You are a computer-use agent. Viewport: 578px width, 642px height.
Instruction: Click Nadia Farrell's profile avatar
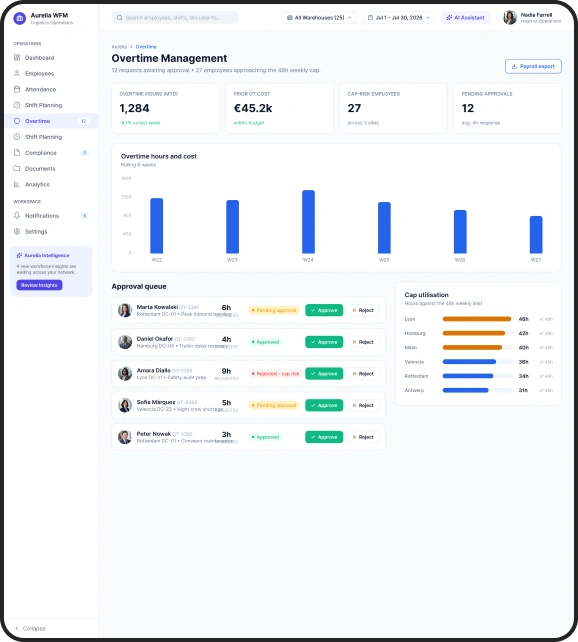[x=510, y=18]
